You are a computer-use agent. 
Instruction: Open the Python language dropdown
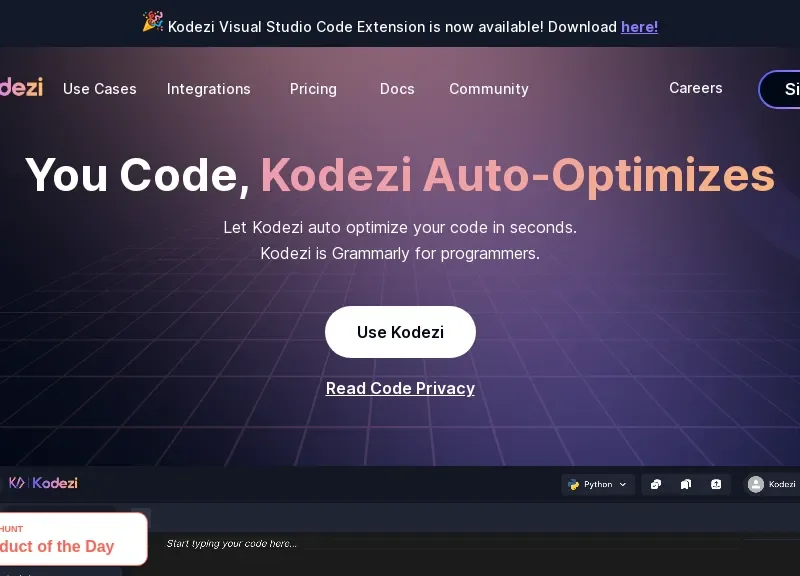(x=597, y=484)
